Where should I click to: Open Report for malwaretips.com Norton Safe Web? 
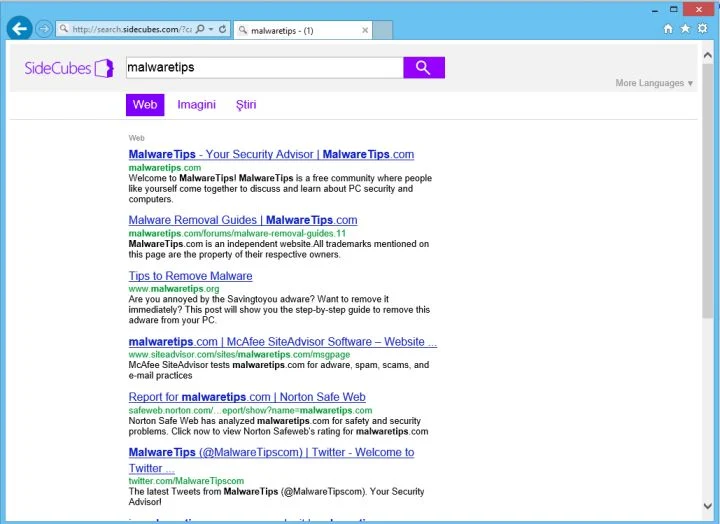247,397
